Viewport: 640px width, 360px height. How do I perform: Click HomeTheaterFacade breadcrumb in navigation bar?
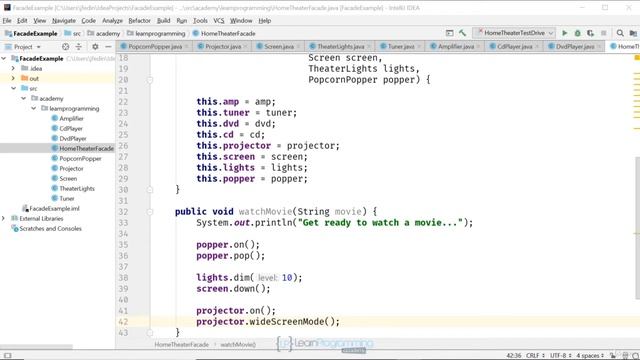click(224, 33)
